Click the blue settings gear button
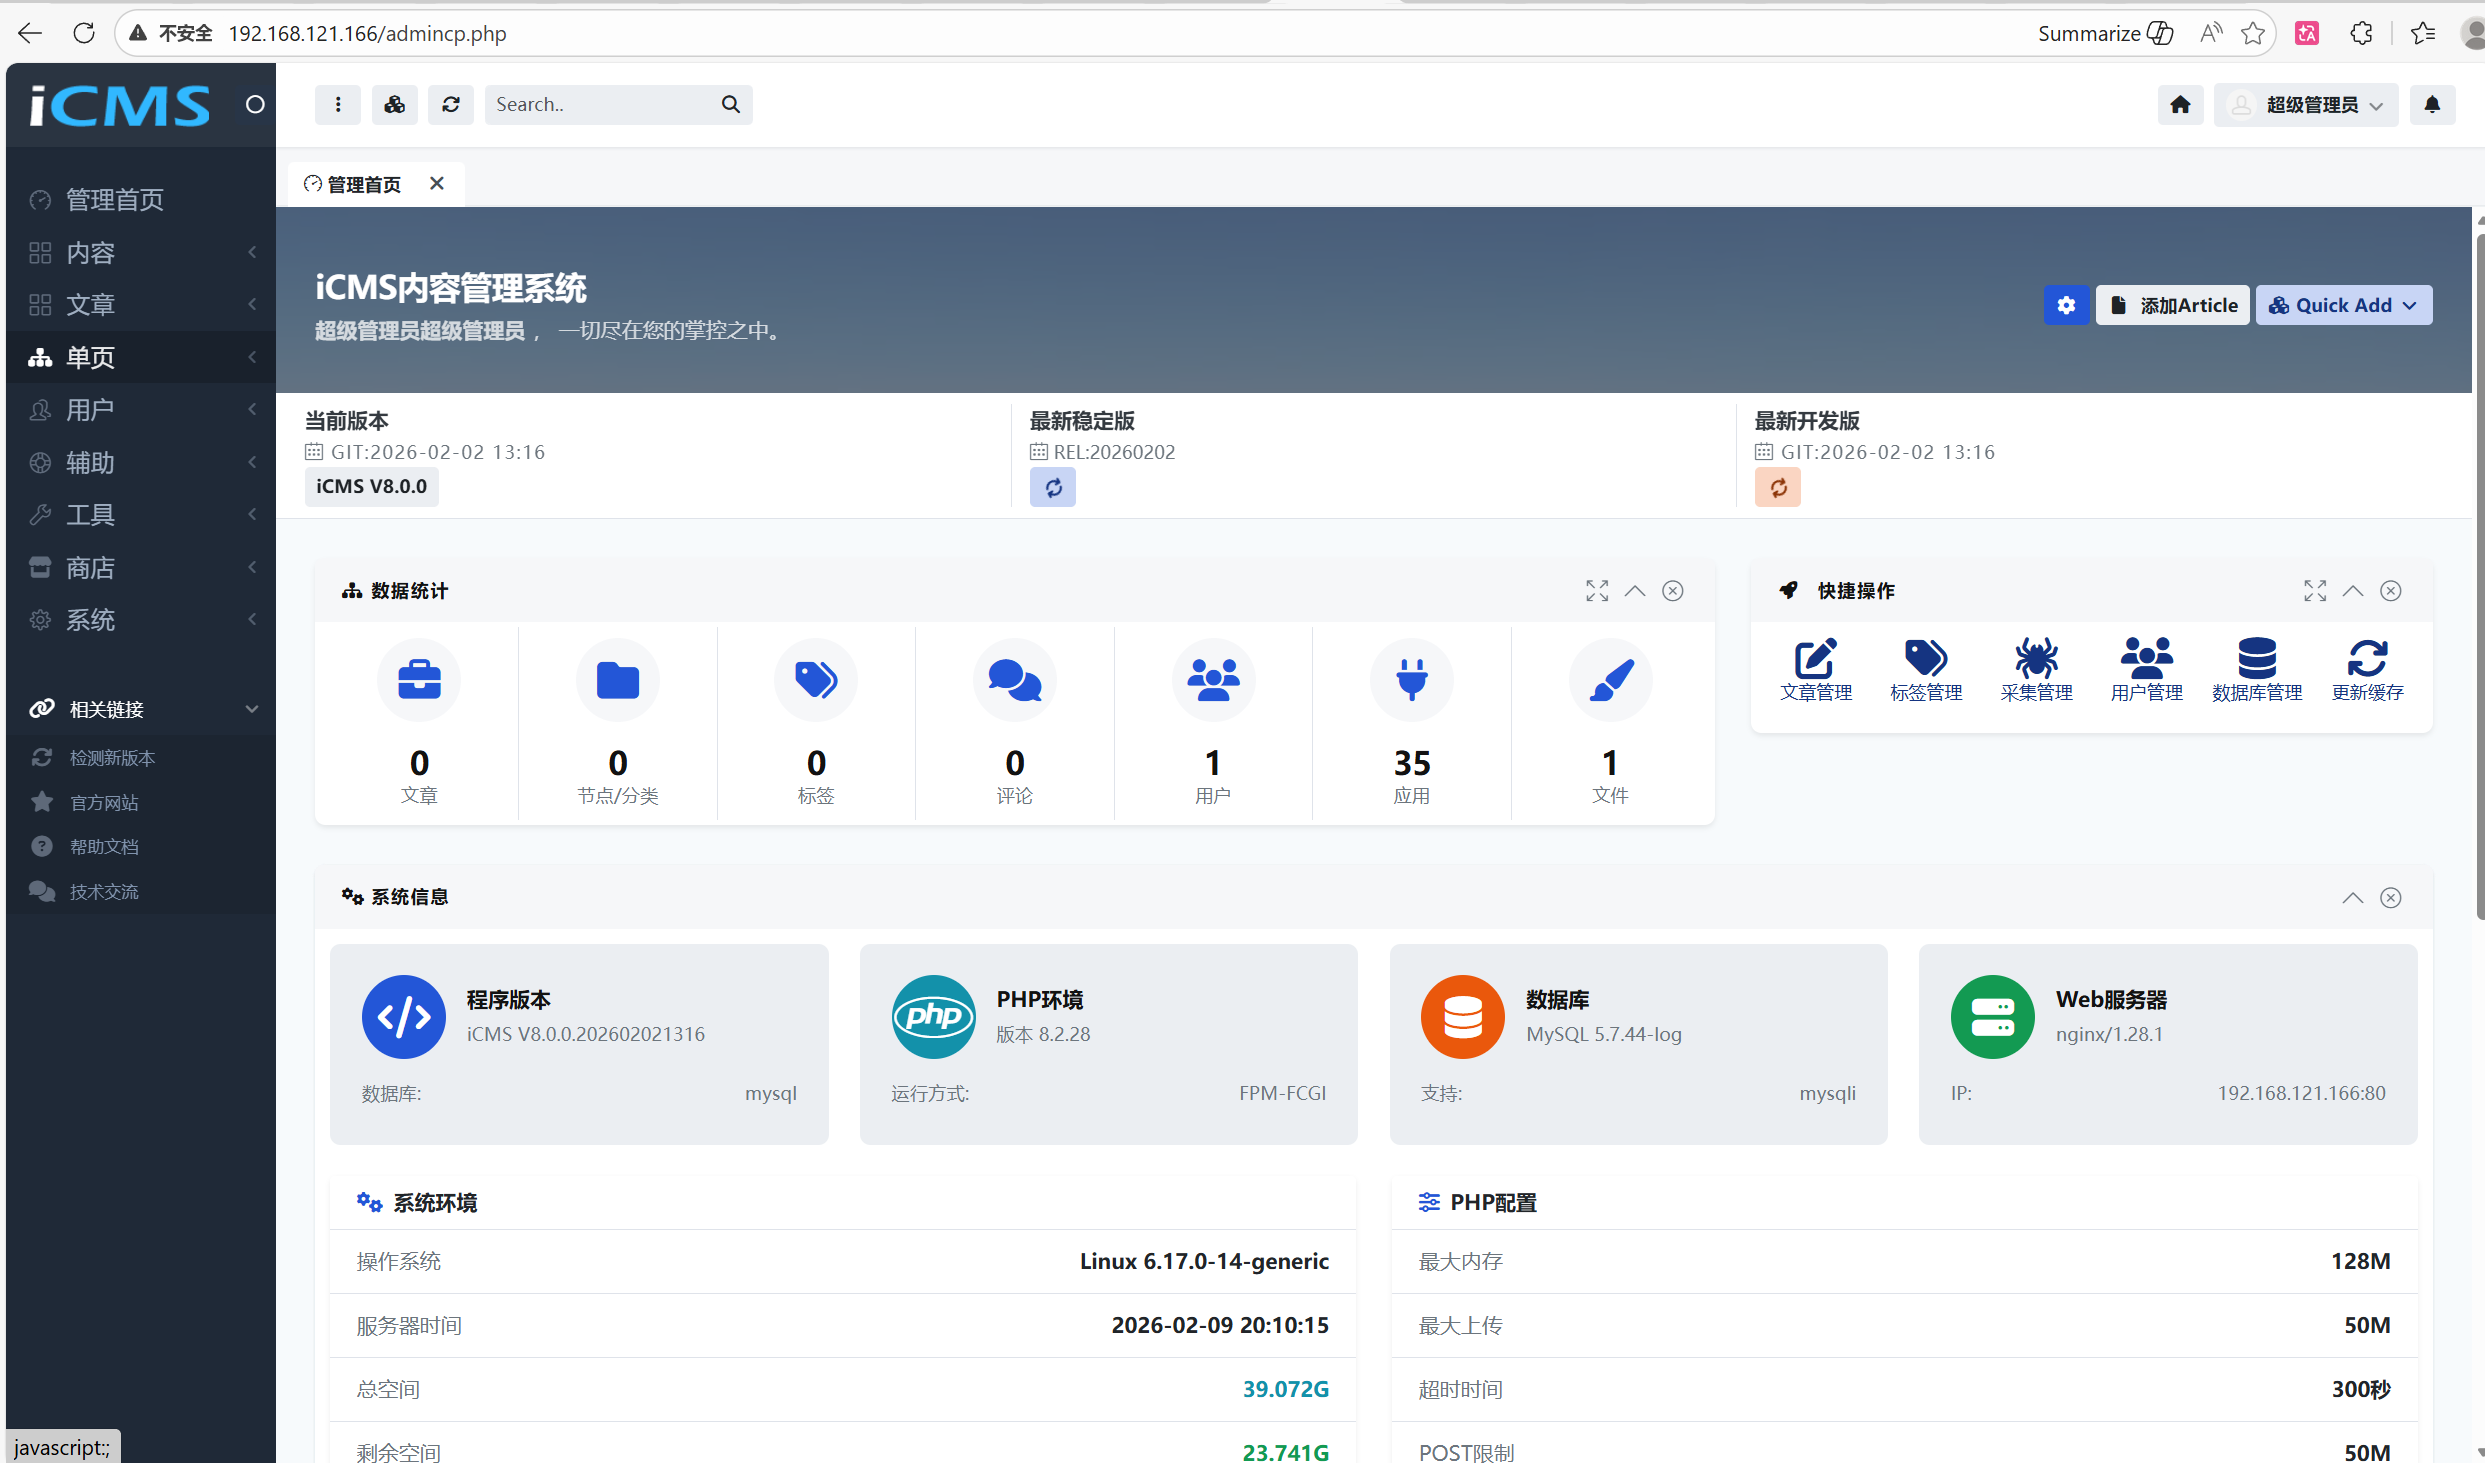Viewport: 2485px width, 1463px height. [2066, 305]
